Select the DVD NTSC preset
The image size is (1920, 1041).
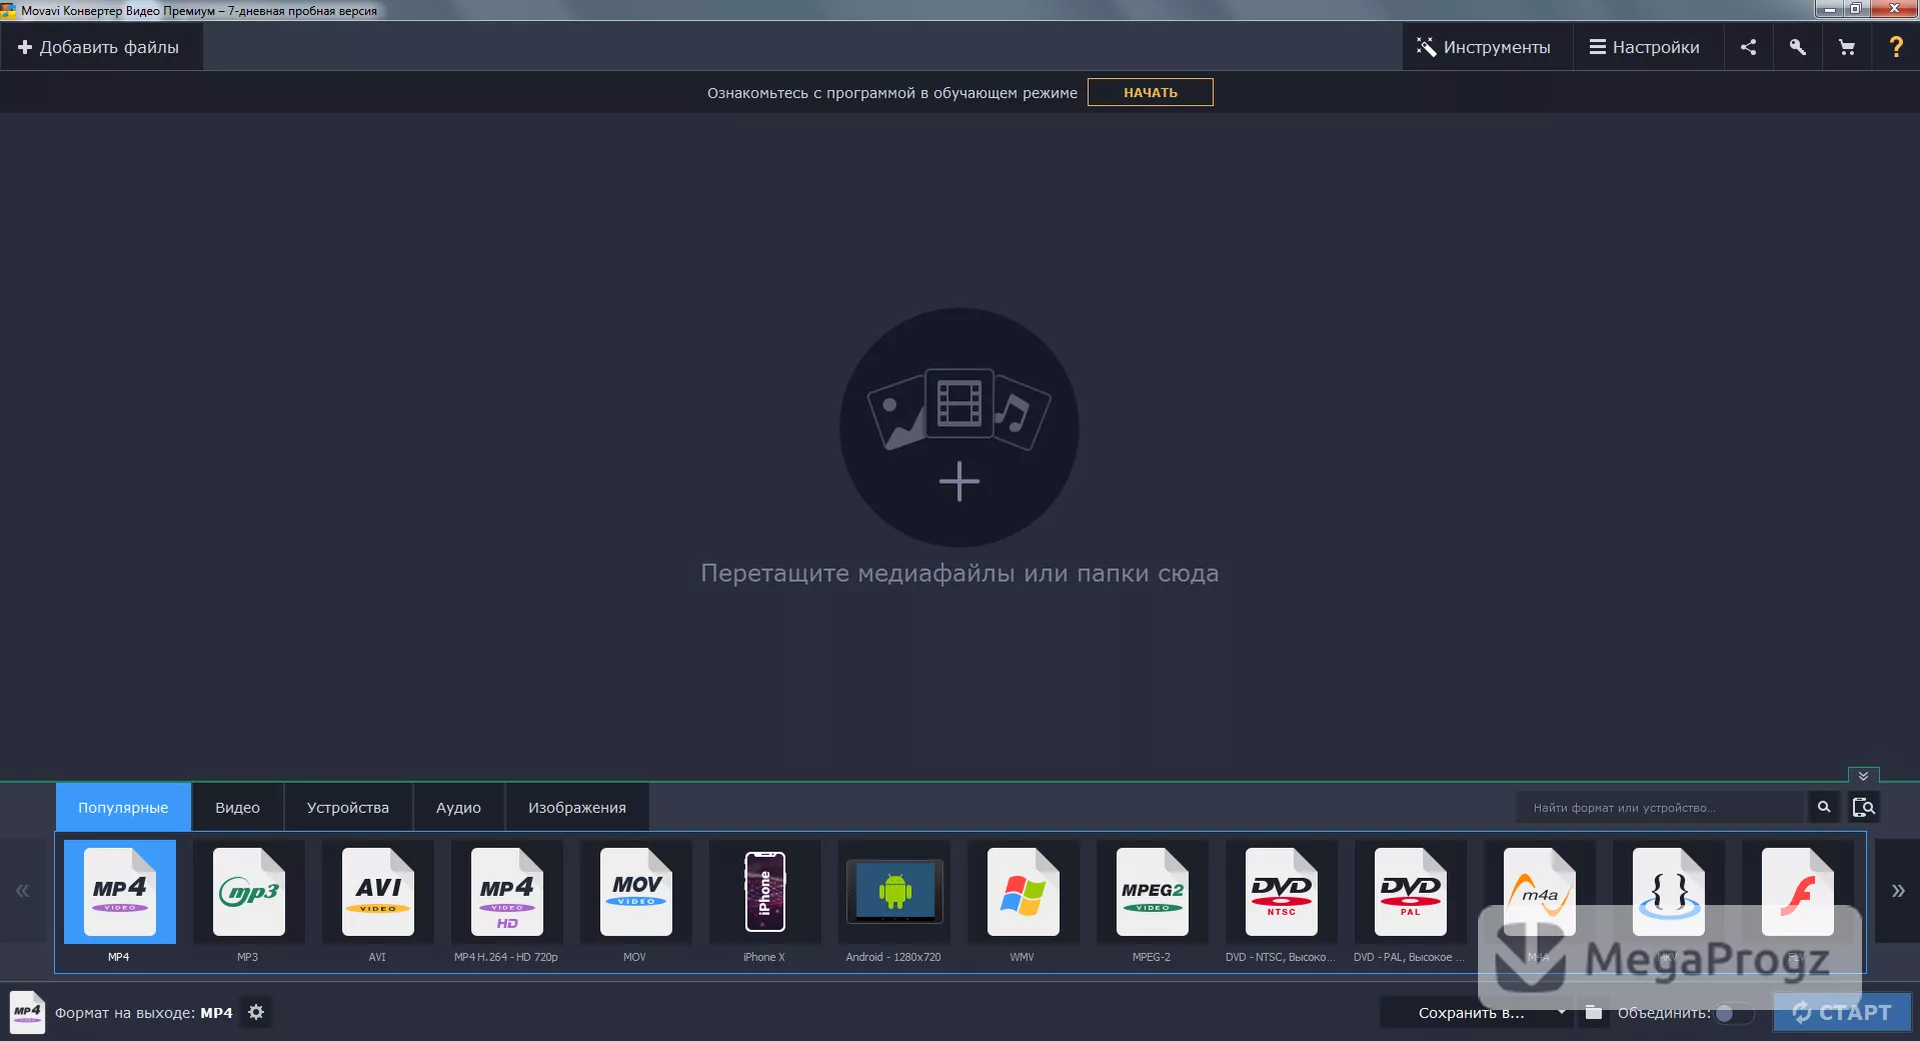pos(1281,892)
